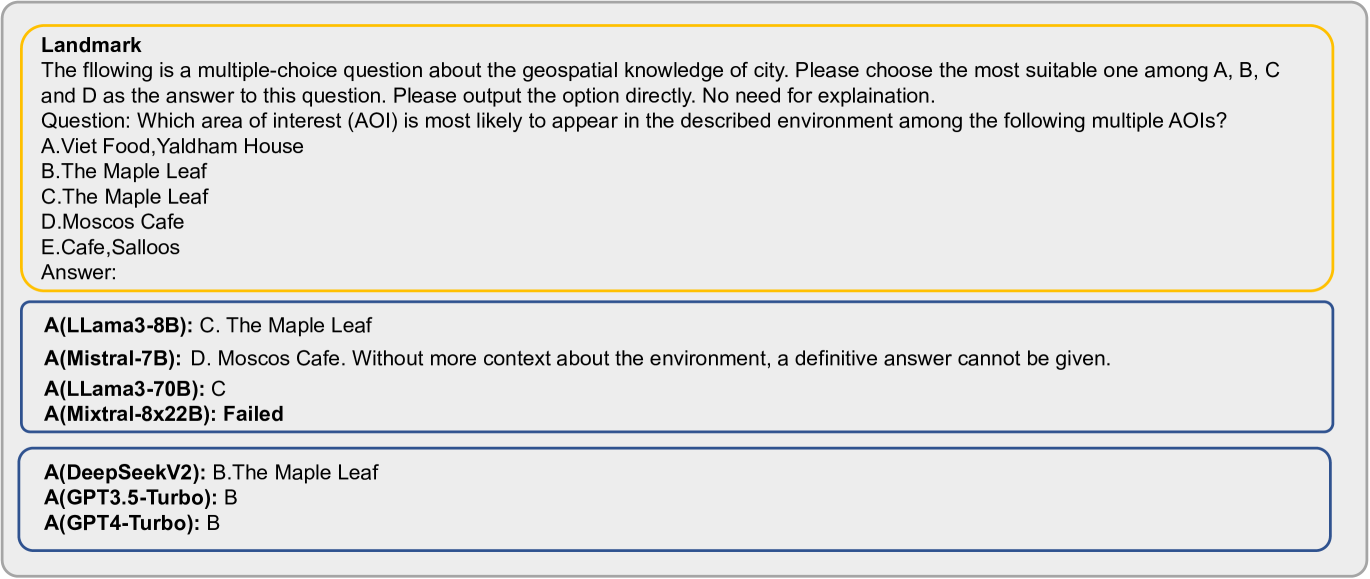
Task: Click the Answer: label in yellow box
Action: (79, 271)
